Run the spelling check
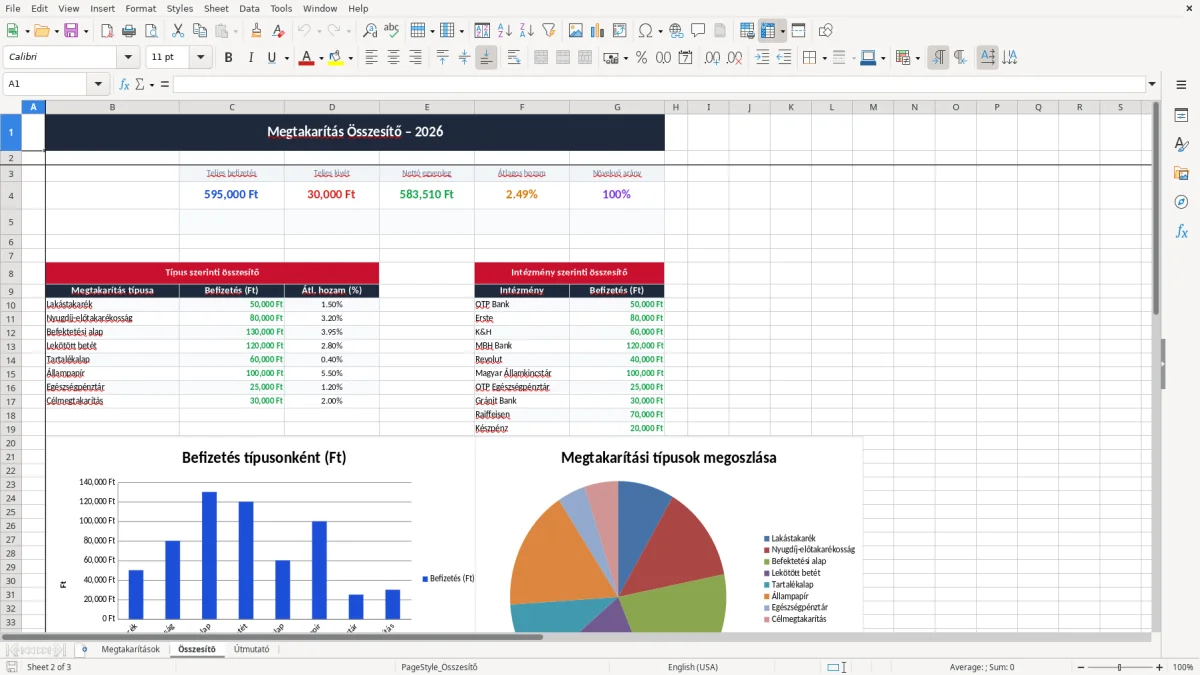The image size is (1200, 675). pyautogui.click(x=391, y=31)
